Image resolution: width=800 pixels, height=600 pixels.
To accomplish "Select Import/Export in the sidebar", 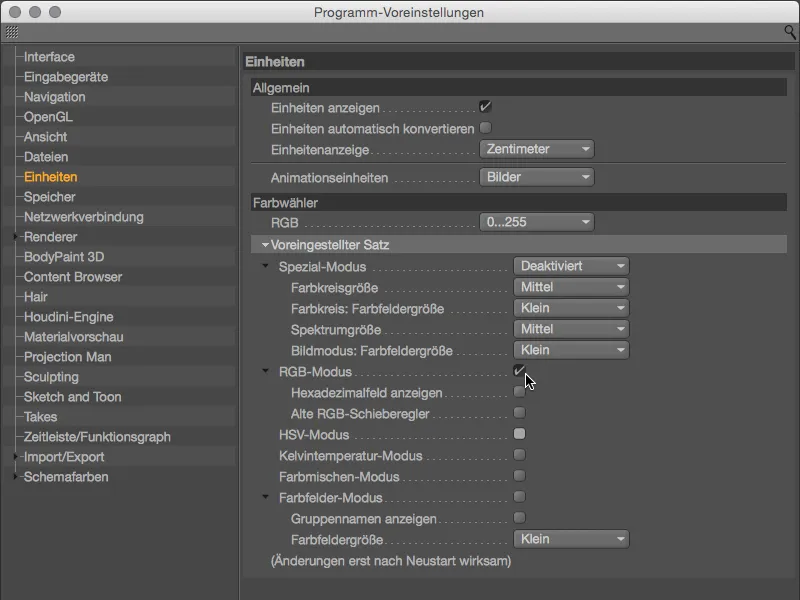I will (64, 457).
